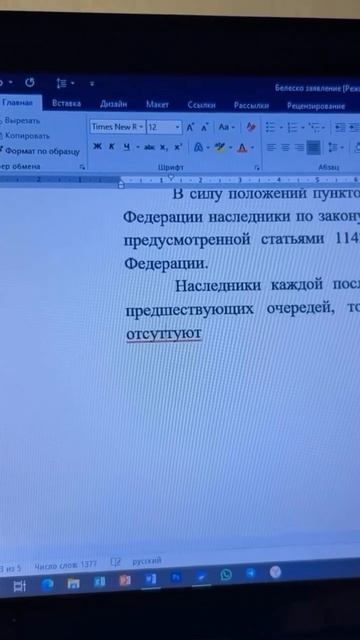360x640 pixels.
Task: Toggle strikethrough abc formatting
Action: point(149,147)
